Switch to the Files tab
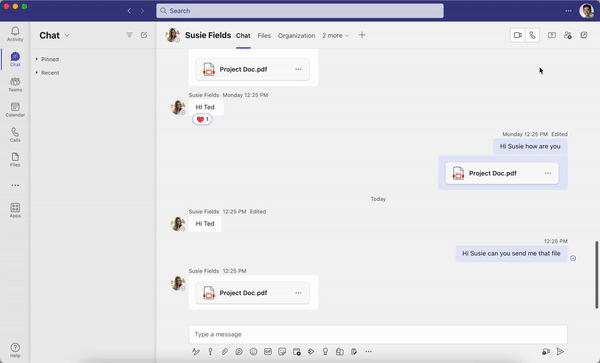Image resolution: width=600 pixels, height=363 pixels. coord(264,36)
